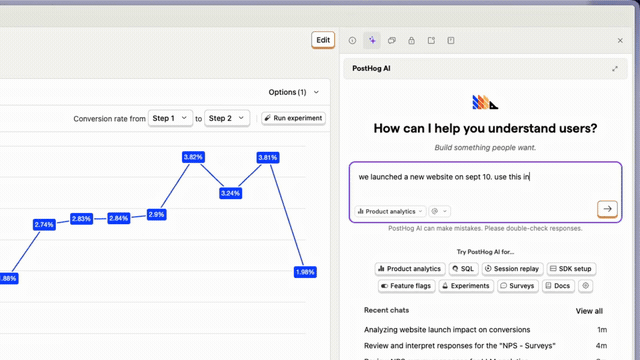Open the info panel icon in side toolbar

coord(352,40)
